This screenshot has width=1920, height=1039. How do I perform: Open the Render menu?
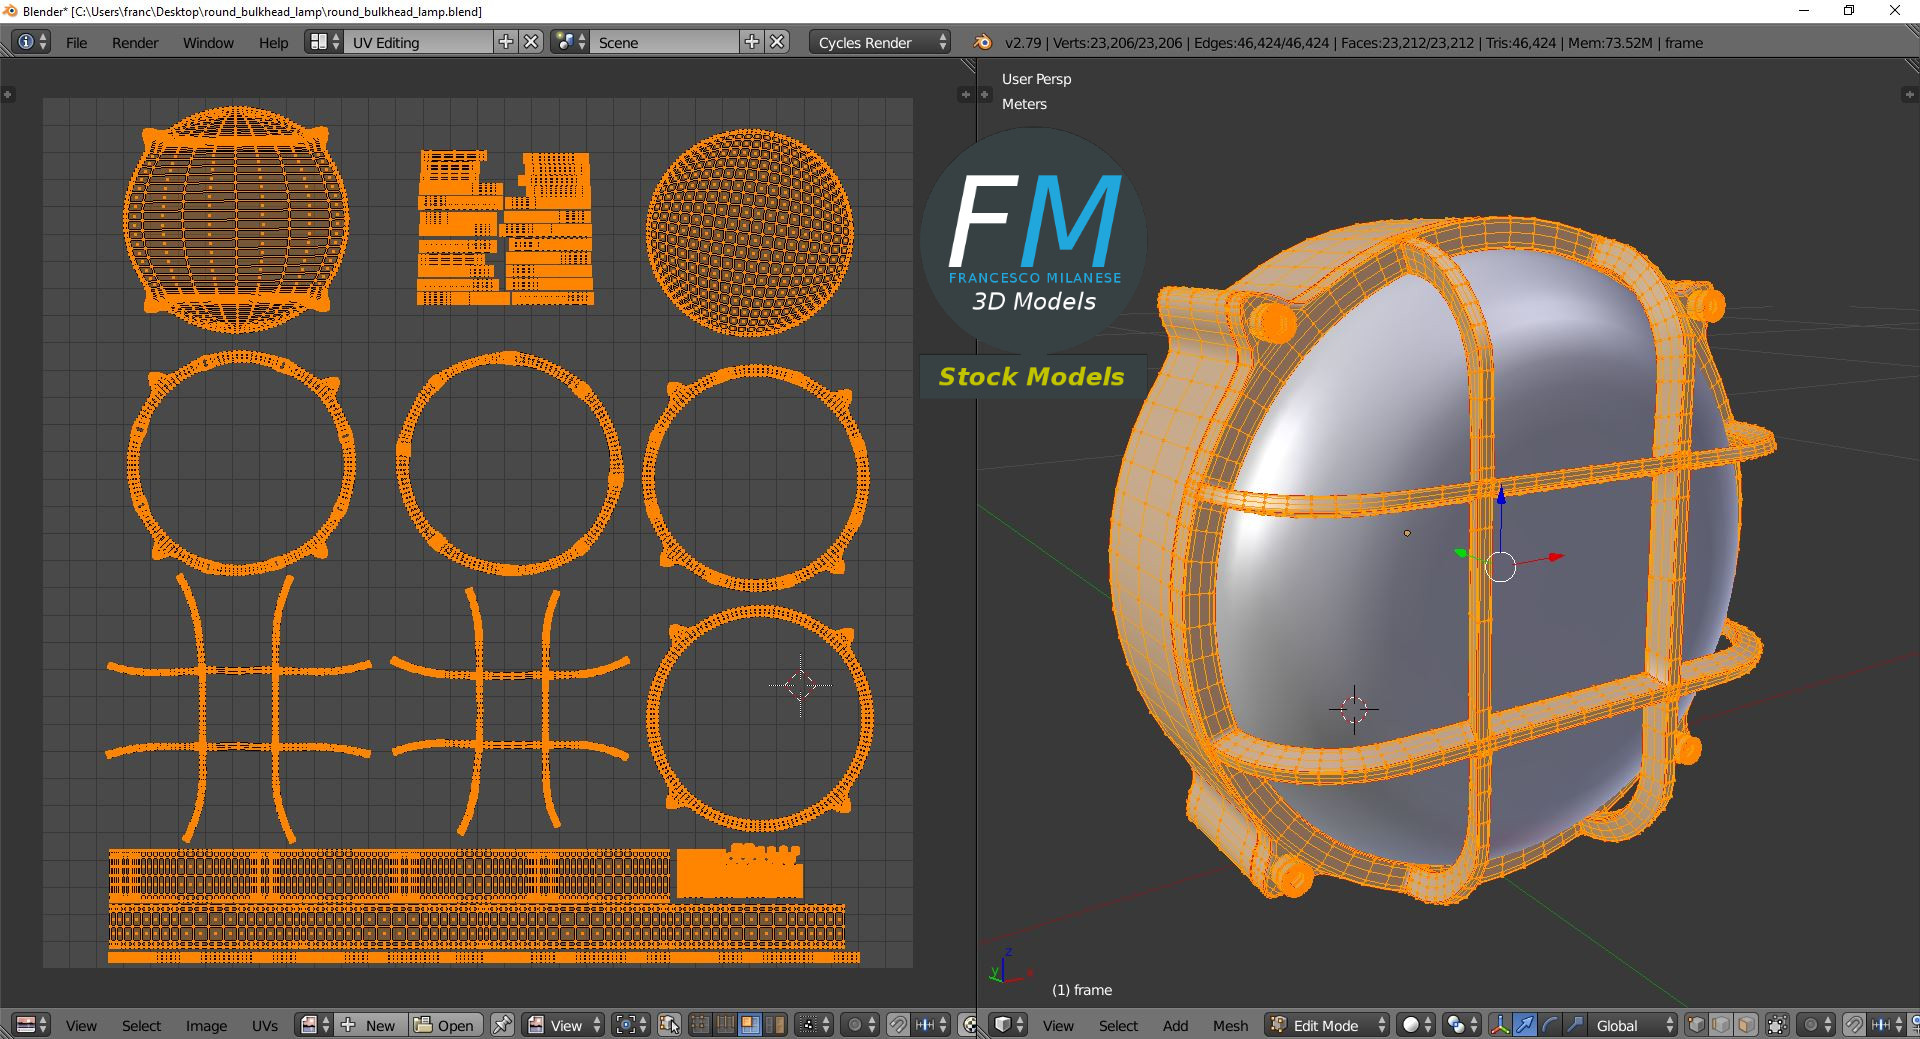pyautogui.click(x=135, y=42)
